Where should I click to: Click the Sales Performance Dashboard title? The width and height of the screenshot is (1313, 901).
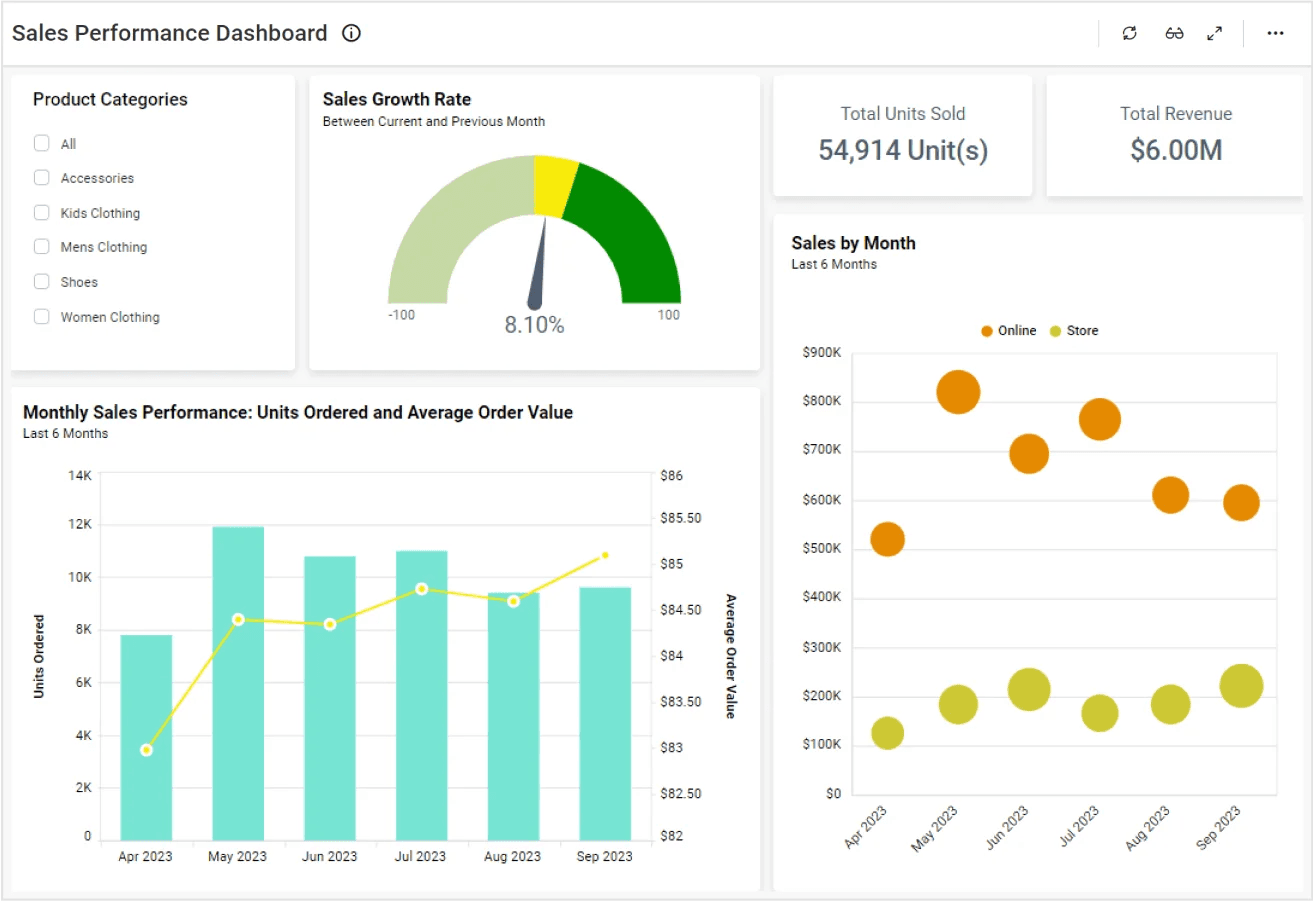click(x=170, y=33)
